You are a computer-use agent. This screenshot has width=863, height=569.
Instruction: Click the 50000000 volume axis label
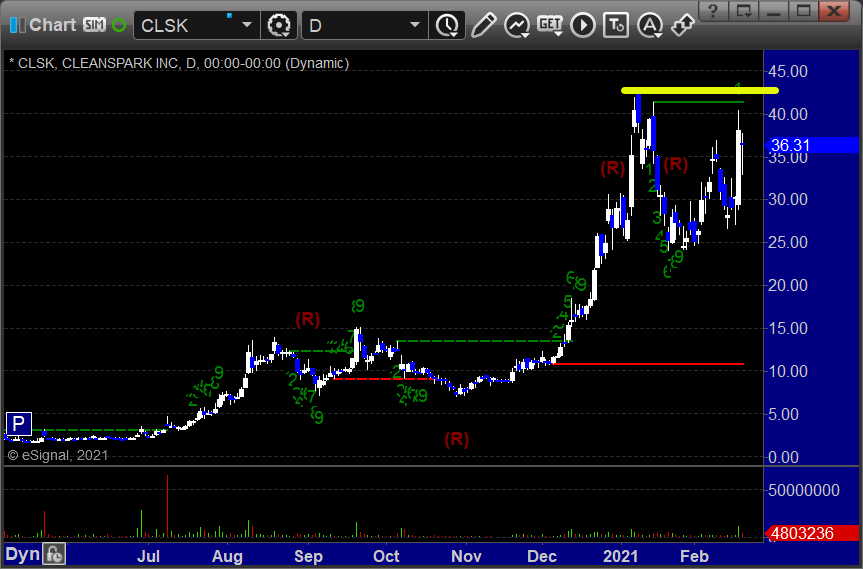[x=804, y=490]
